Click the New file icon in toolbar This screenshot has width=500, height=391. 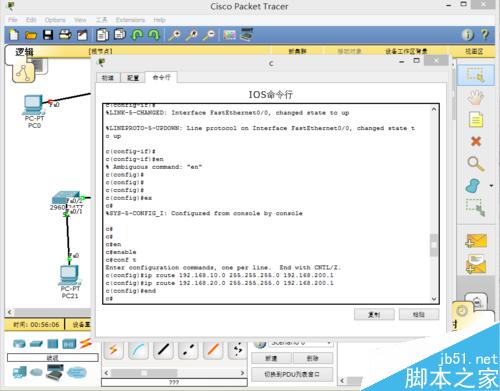[14, 35]
